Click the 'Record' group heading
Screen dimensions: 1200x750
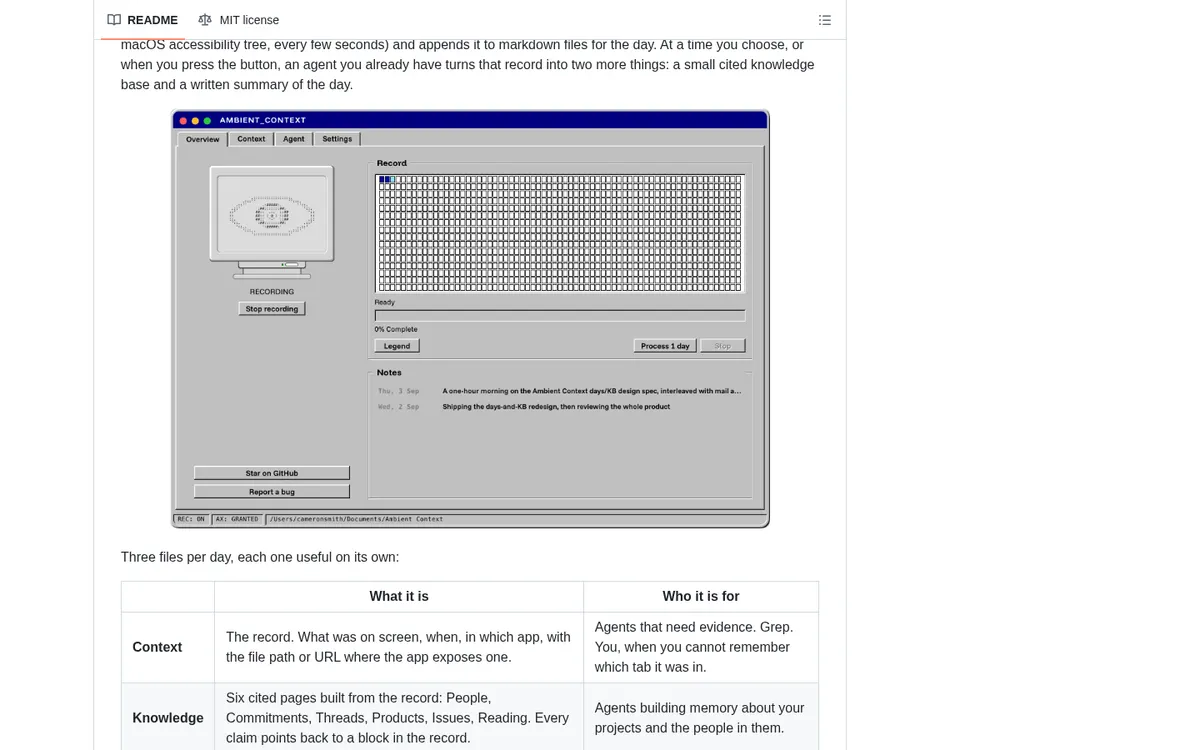(x=392, y=163)
